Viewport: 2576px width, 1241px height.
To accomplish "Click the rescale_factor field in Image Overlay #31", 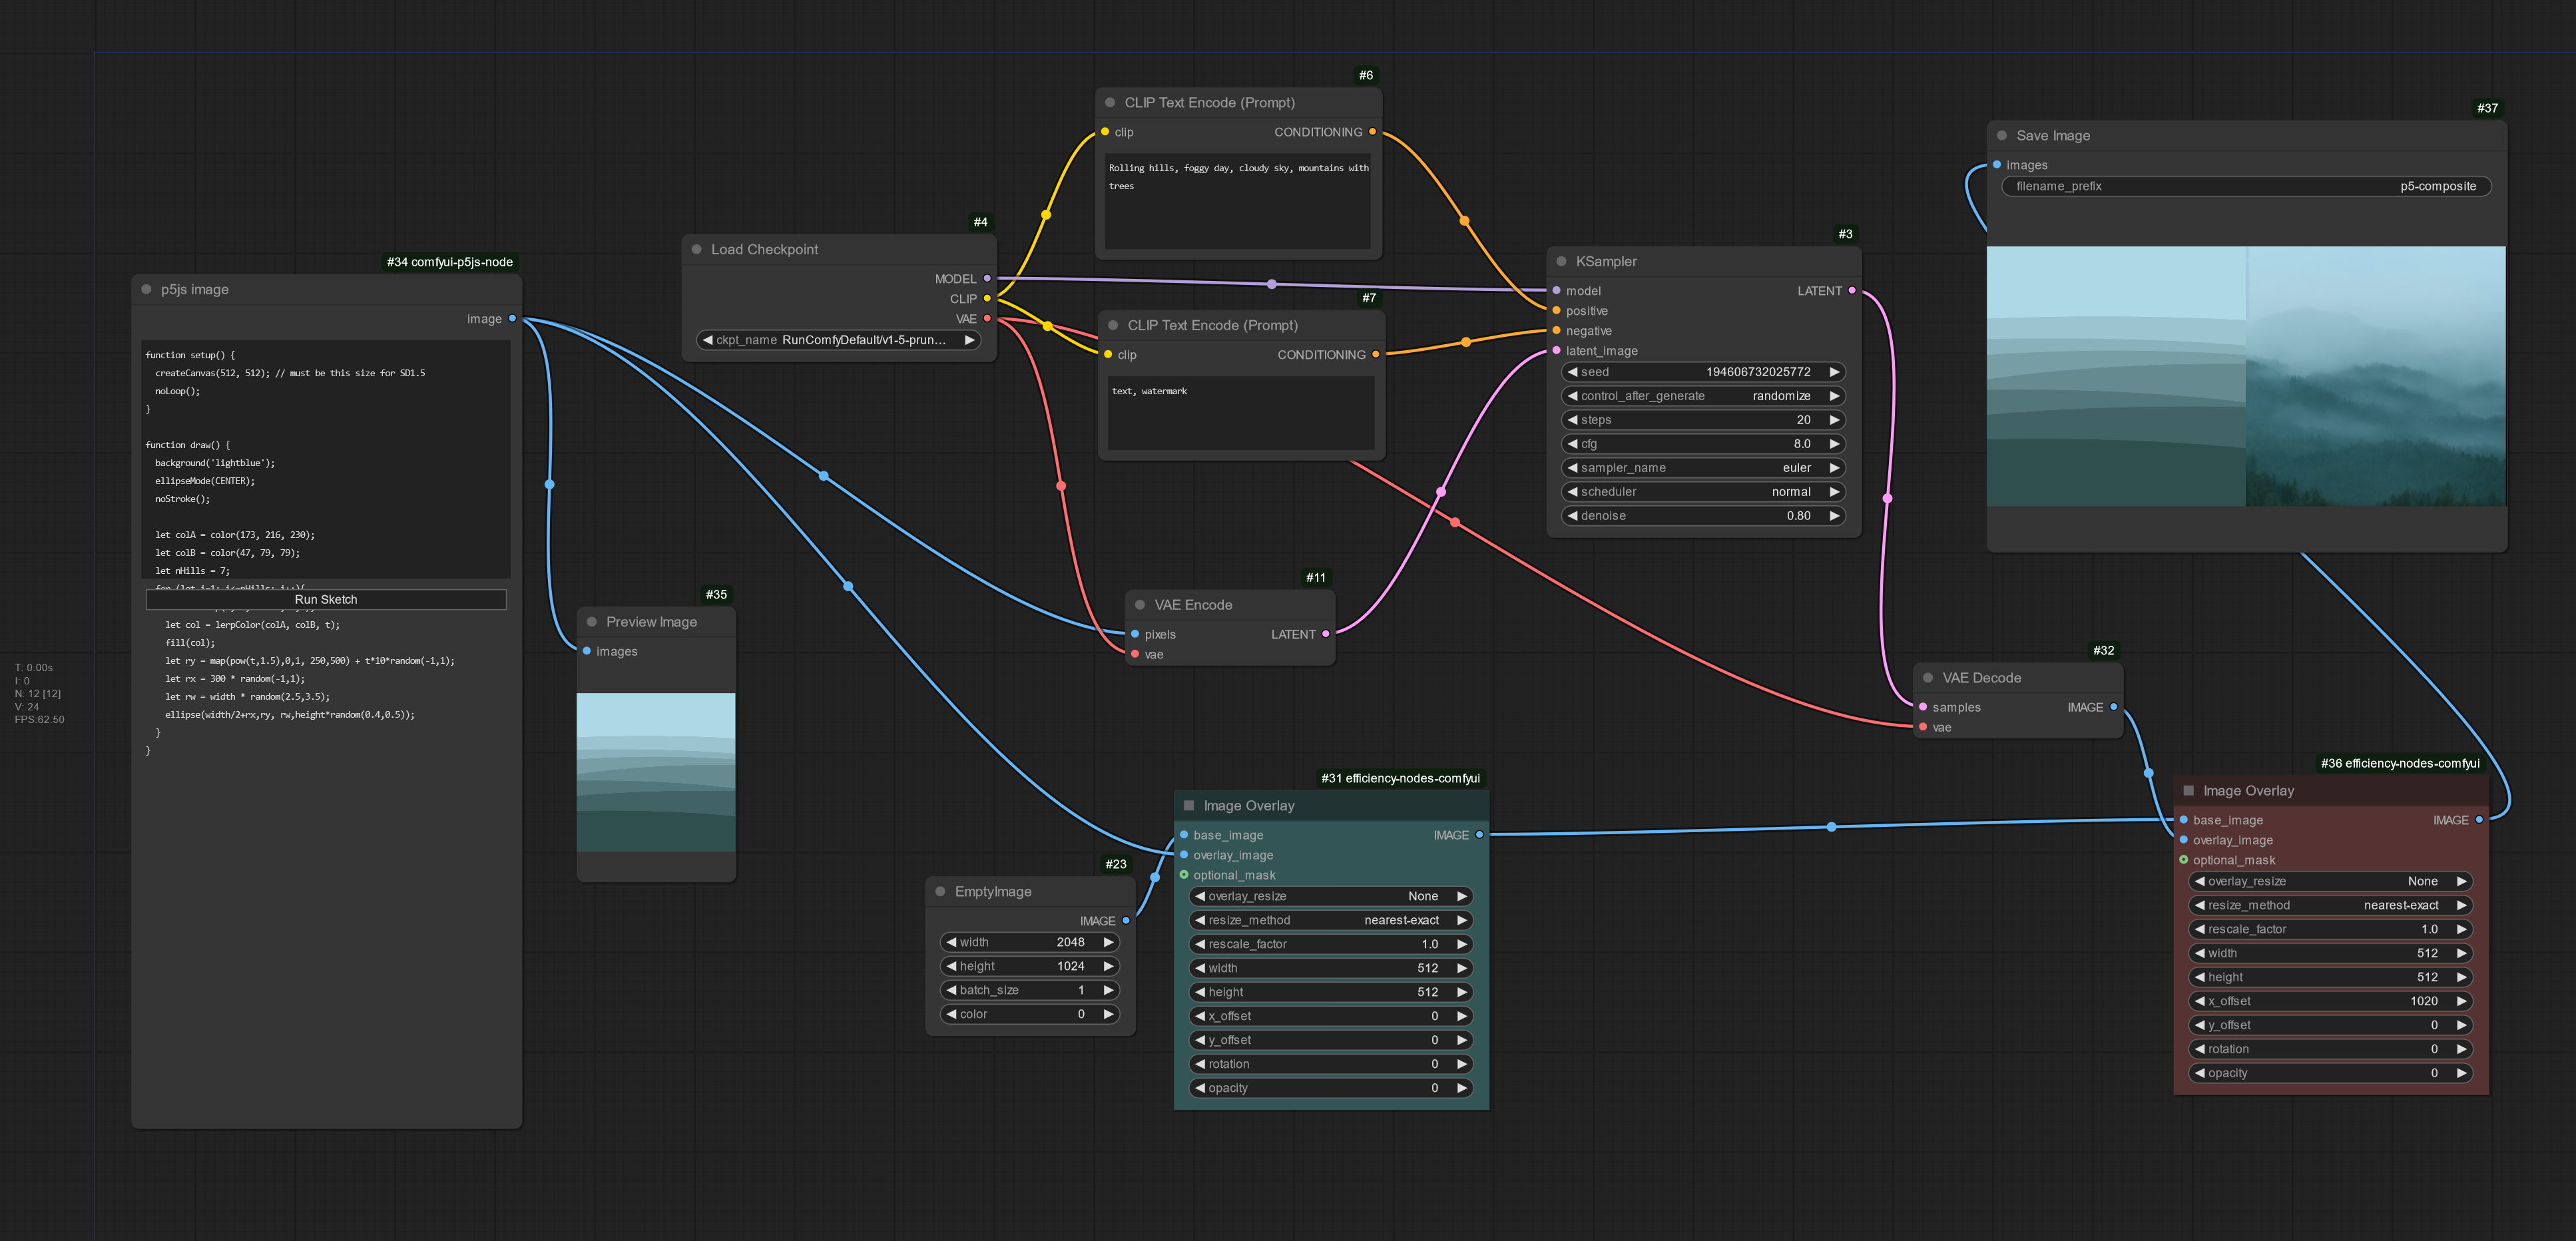I will pyautogui.click(x=1331, y=944).
